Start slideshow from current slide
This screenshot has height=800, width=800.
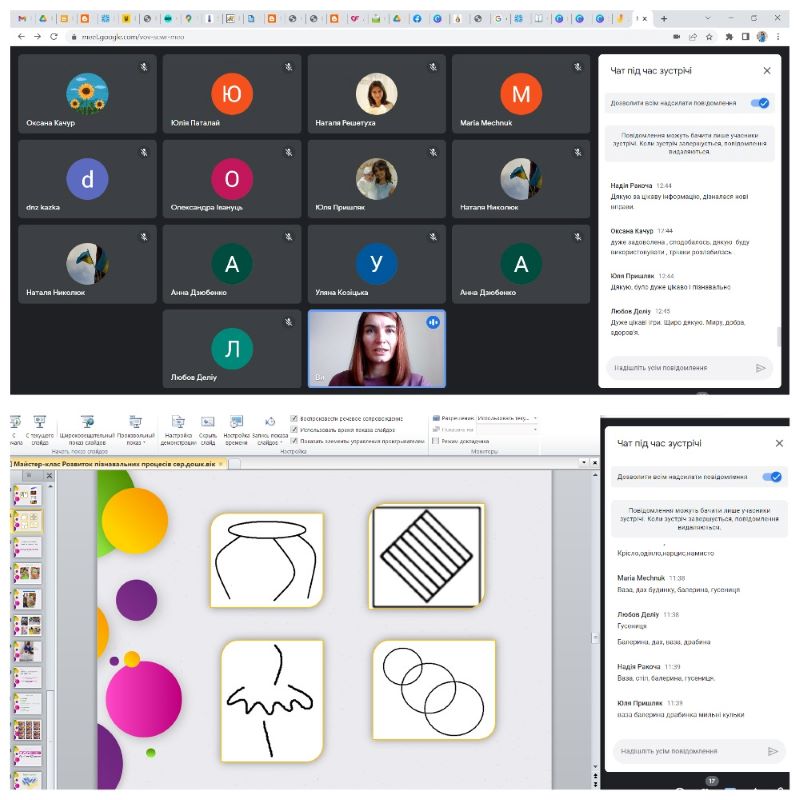[40, 430]
